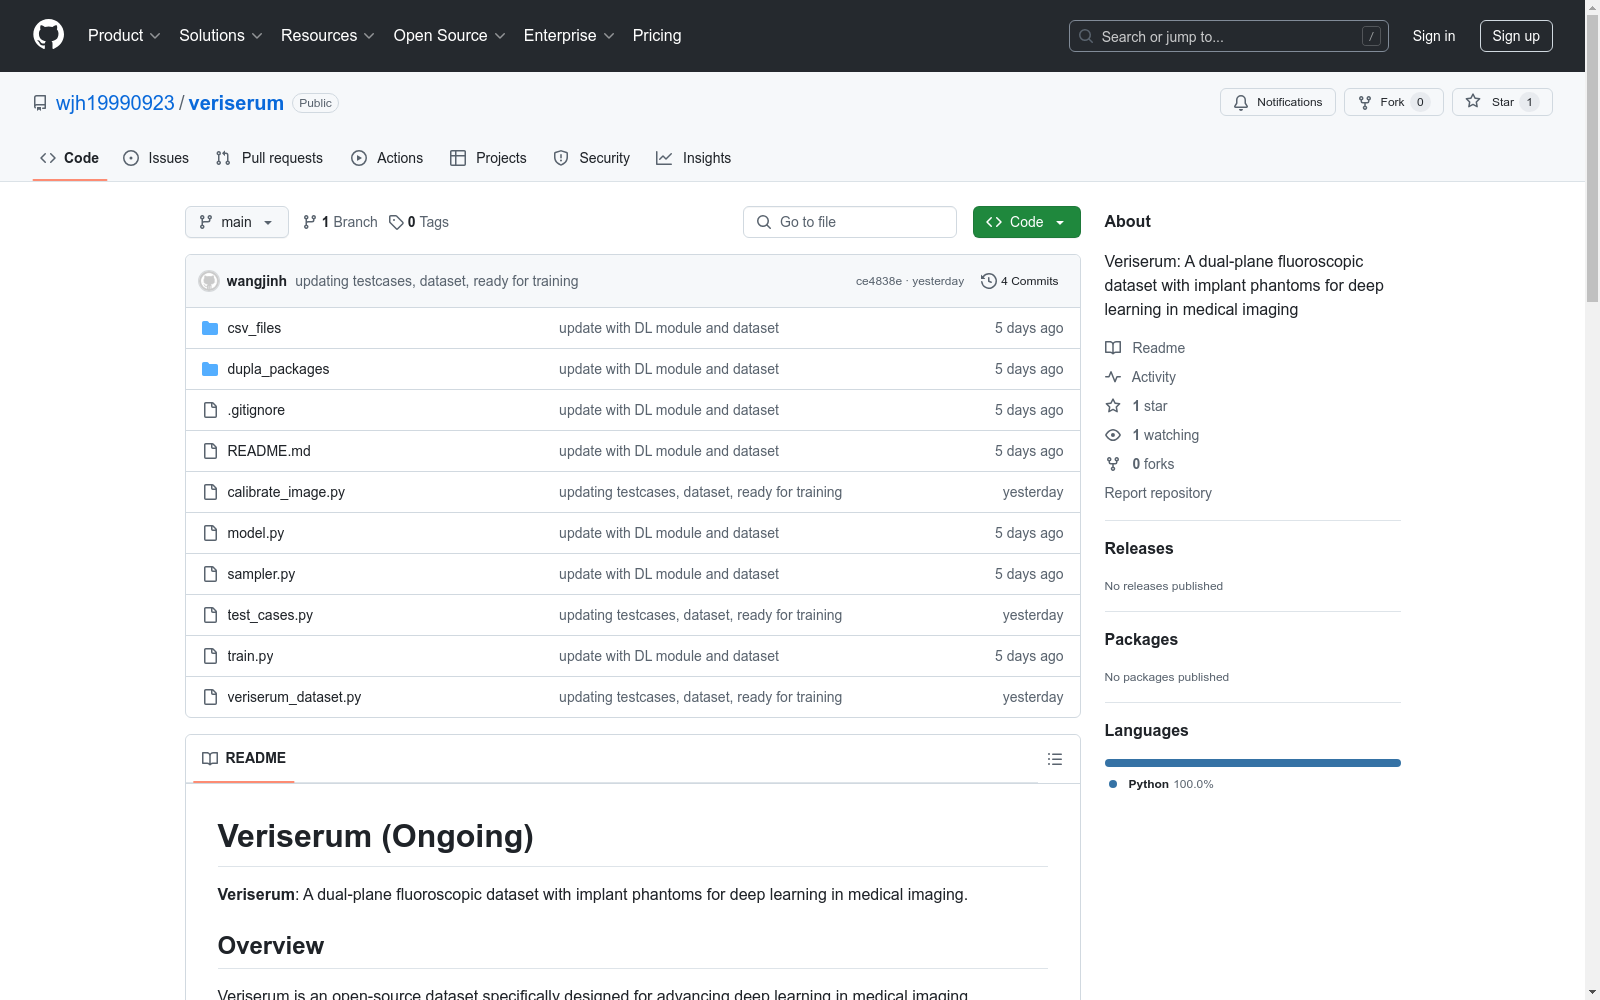
Task: Expand the Product menu
Action: (124, 36)
